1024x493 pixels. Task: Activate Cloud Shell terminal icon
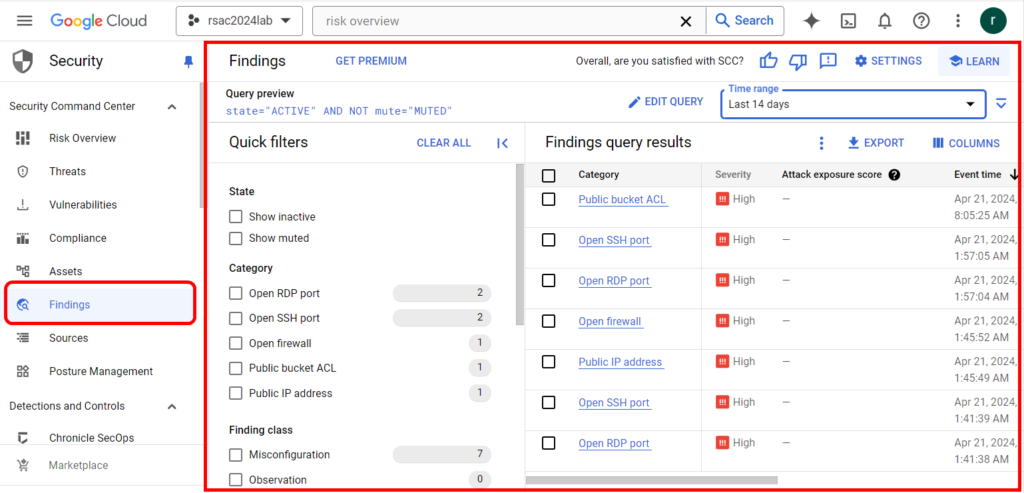coord(848,21)
